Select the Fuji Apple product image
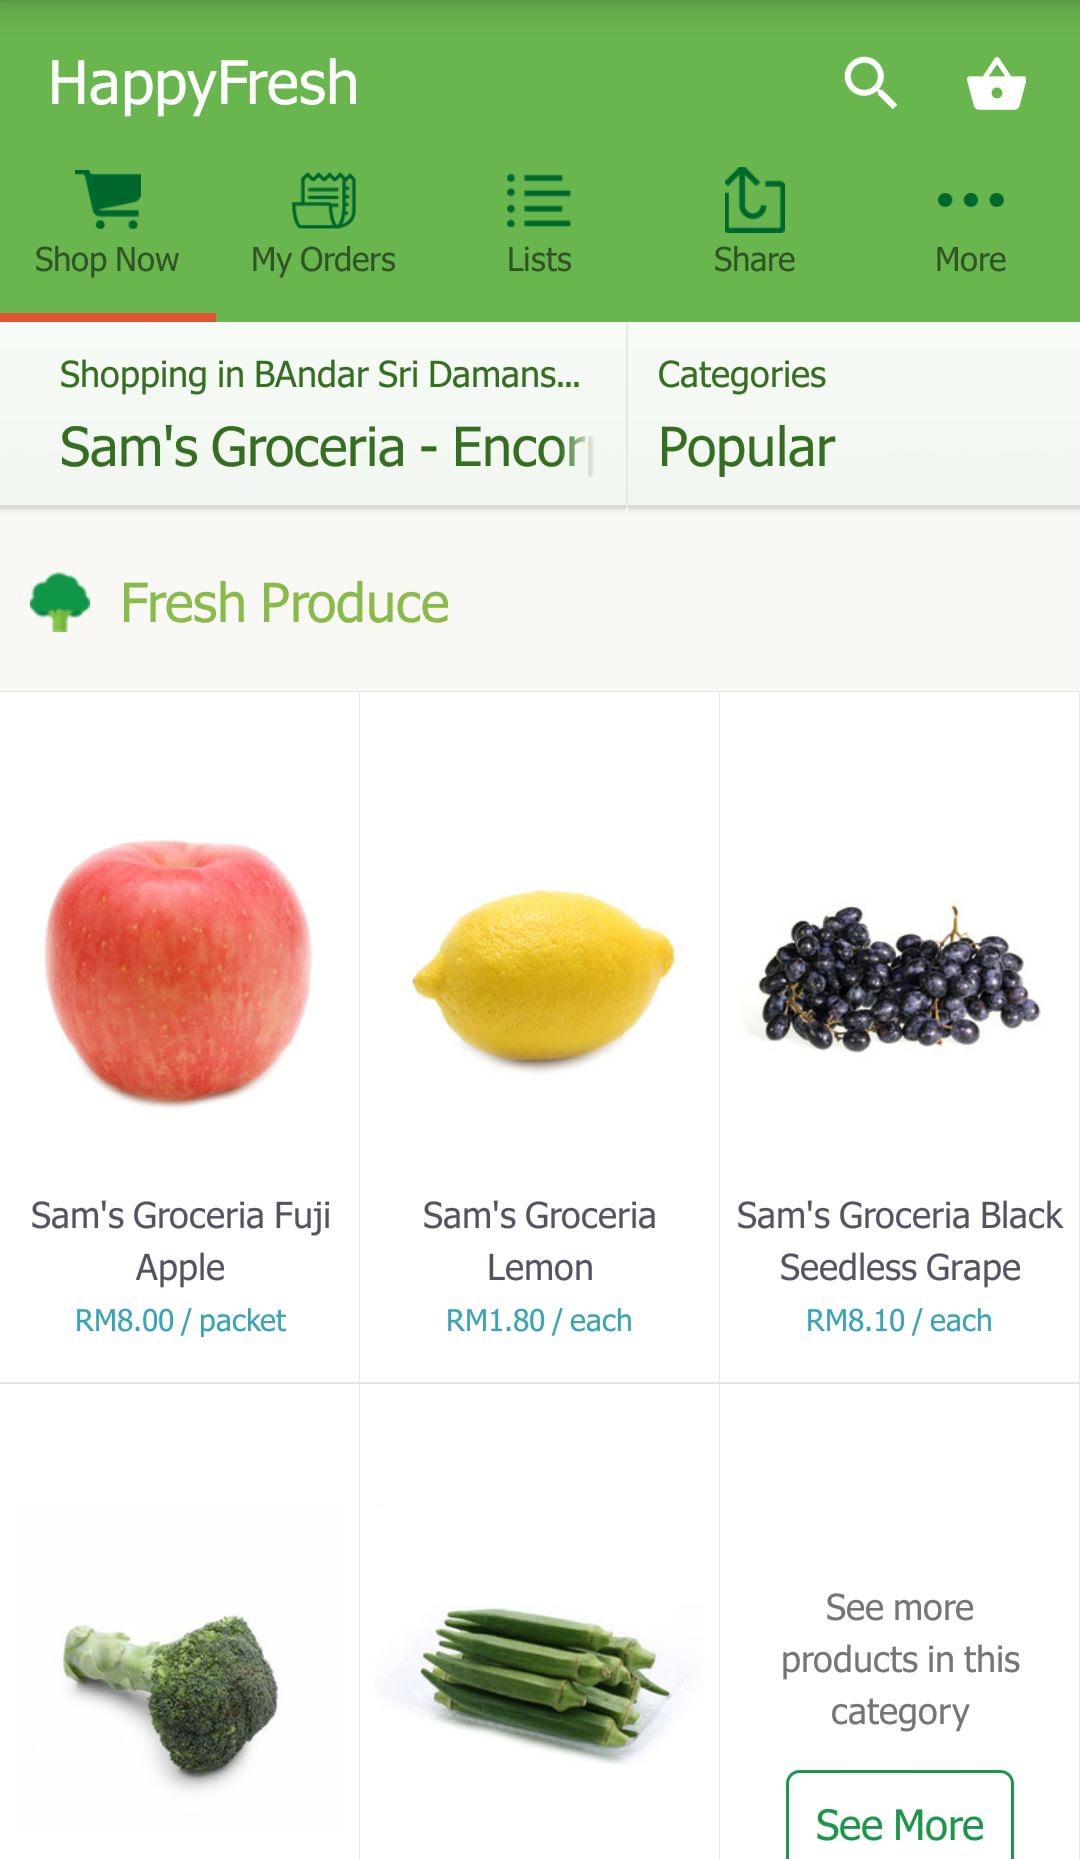Image resolution: width=1080 pixels, height=1859 pixels. pos(180,970)
